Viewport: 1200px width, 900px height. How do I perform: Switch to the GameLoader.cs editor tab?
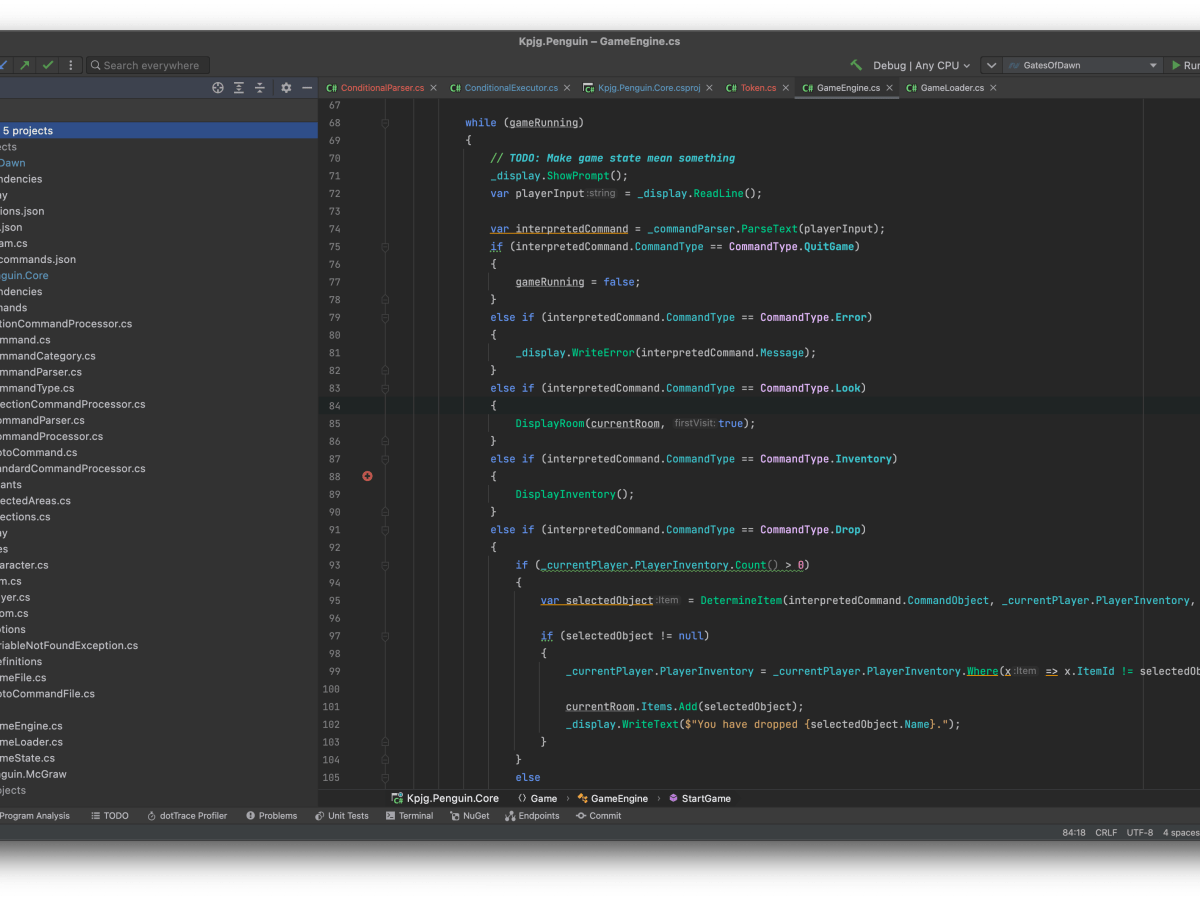951,88
